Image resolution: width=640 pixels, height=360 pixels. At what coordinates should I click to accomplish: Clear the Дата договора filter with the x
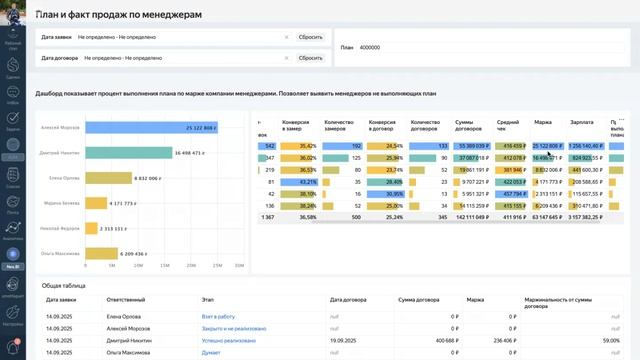[286, 58]
